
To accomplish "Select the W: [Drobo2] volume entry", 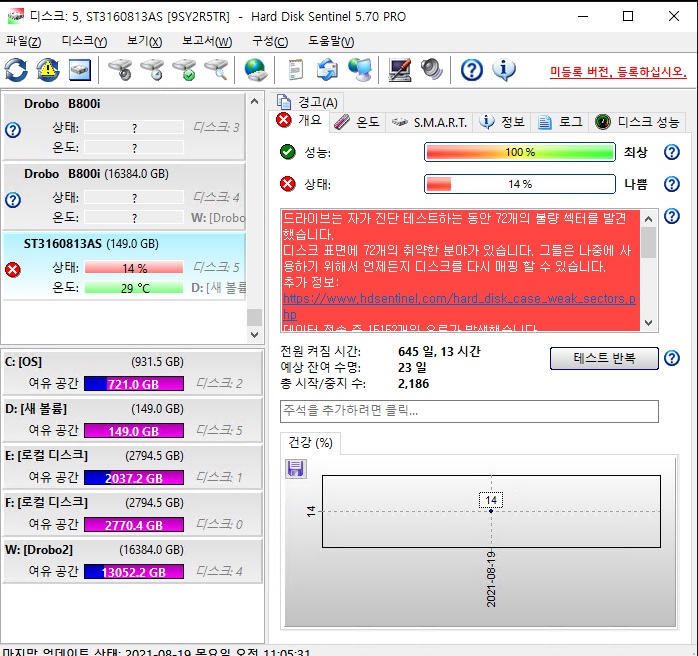I will click(132, 560).
